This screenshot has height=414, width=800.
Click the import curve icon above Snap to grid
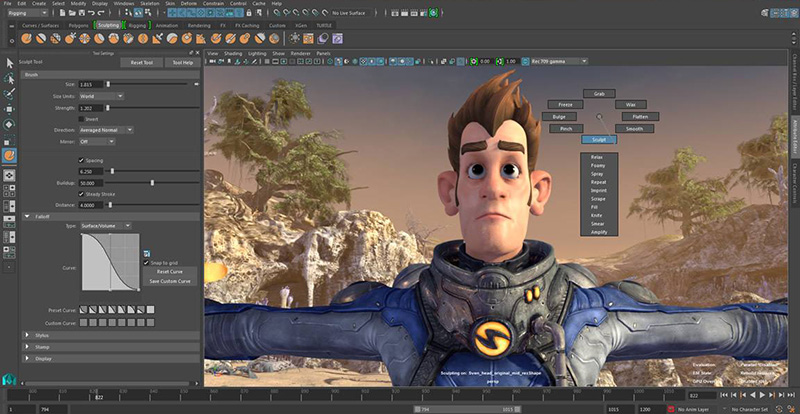(x=146, y=253)
